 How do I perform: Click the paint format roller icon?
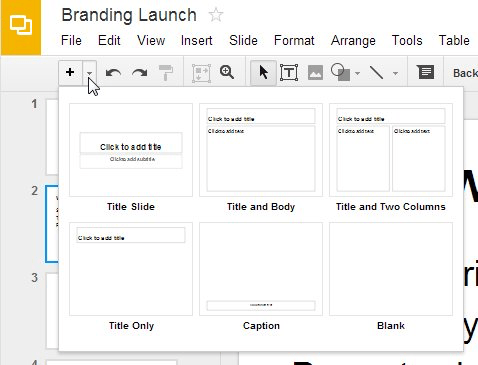coord(166,73)
